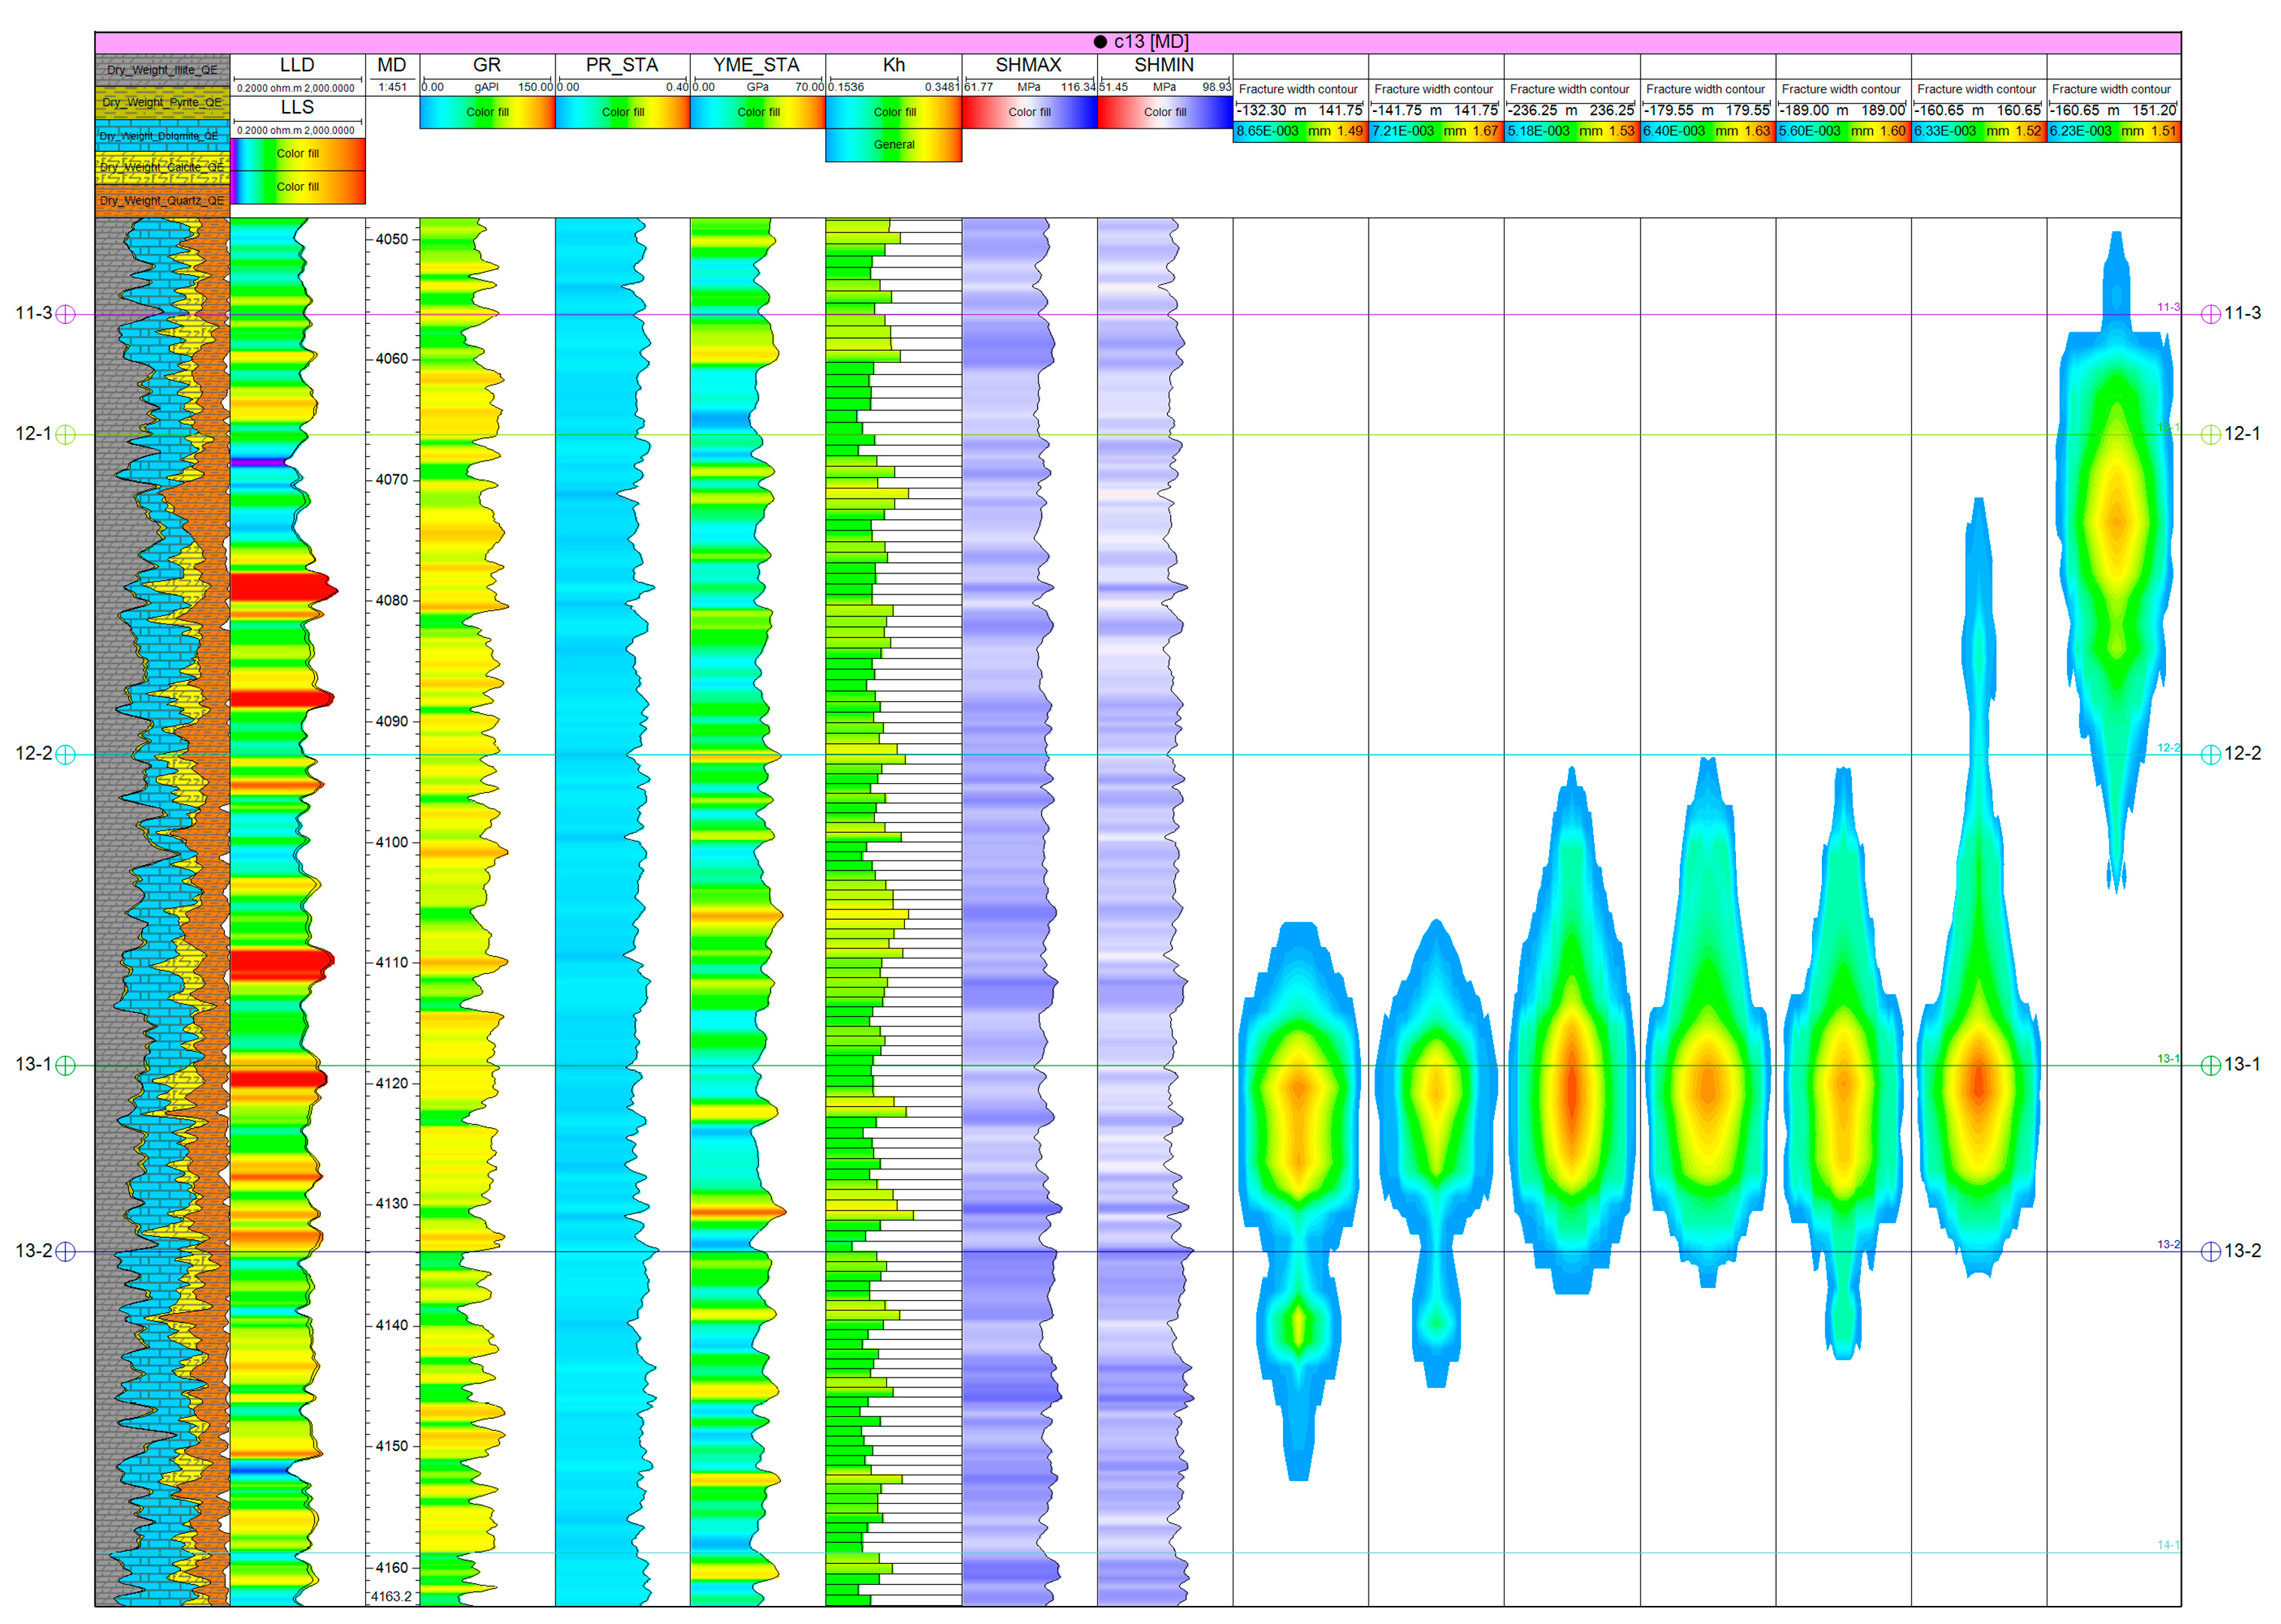Click the LLD track header
The image size is (2281, 1624).
(297, 65)
